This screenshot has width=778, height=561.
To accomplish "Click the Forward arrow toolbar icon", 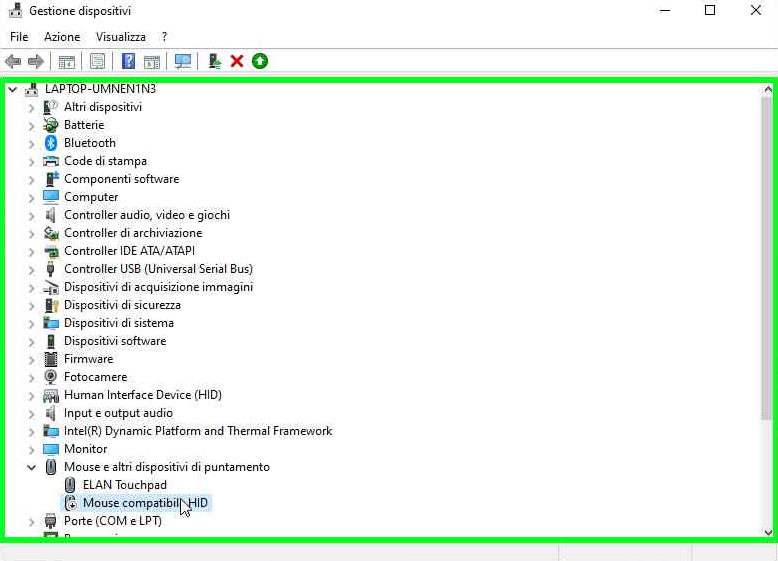I will coord(36,62).
